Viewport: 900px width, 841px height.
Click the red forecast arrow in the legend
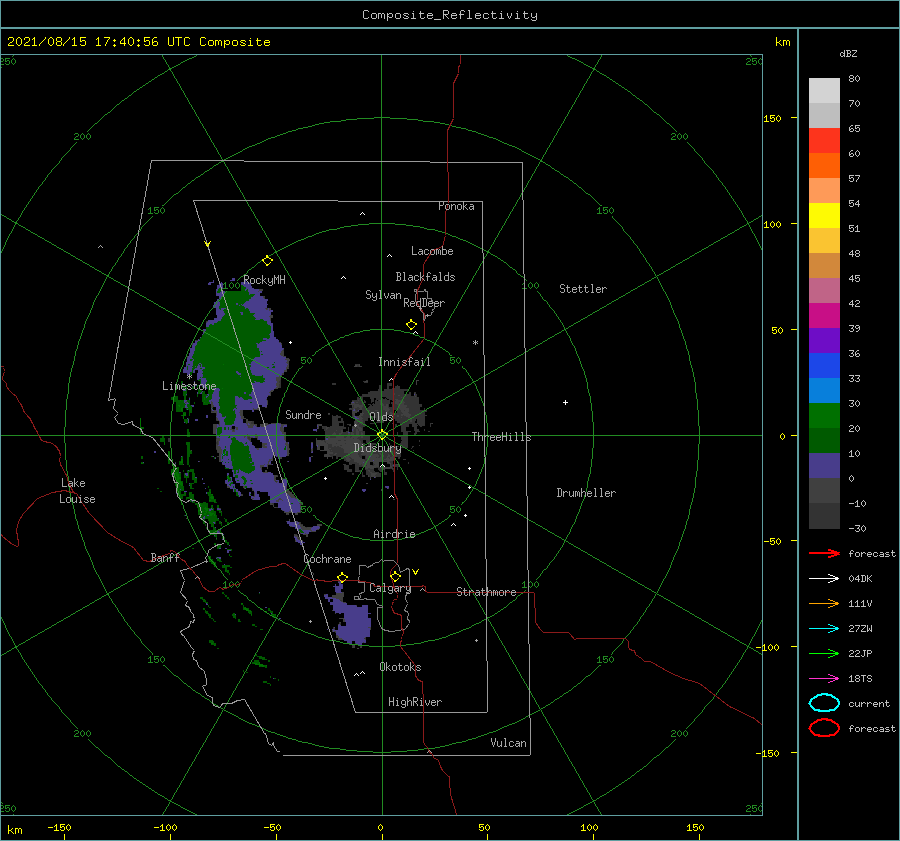[x=824, y=553]
